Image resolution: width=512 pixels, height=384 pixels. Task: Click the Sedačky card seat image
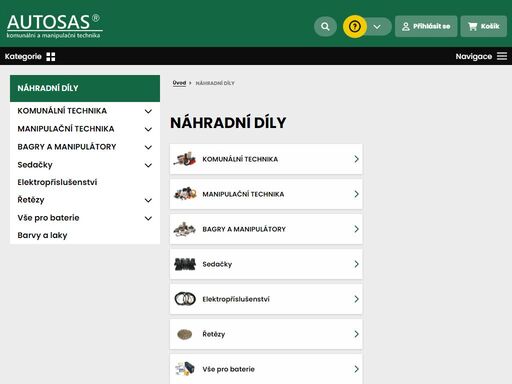[x=185, y=264]
